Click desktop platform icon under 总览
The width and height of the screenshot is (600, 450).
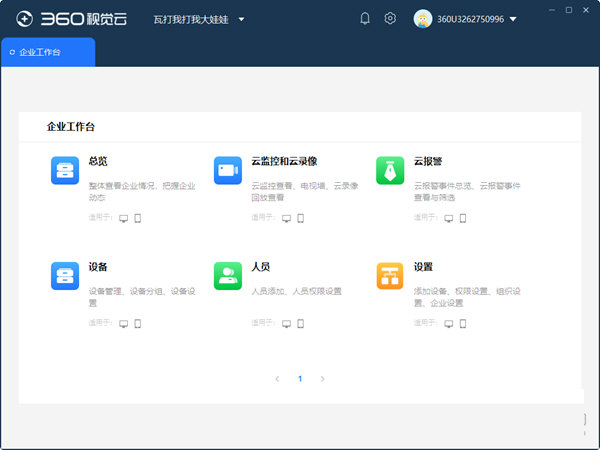(x=123, y=218)
